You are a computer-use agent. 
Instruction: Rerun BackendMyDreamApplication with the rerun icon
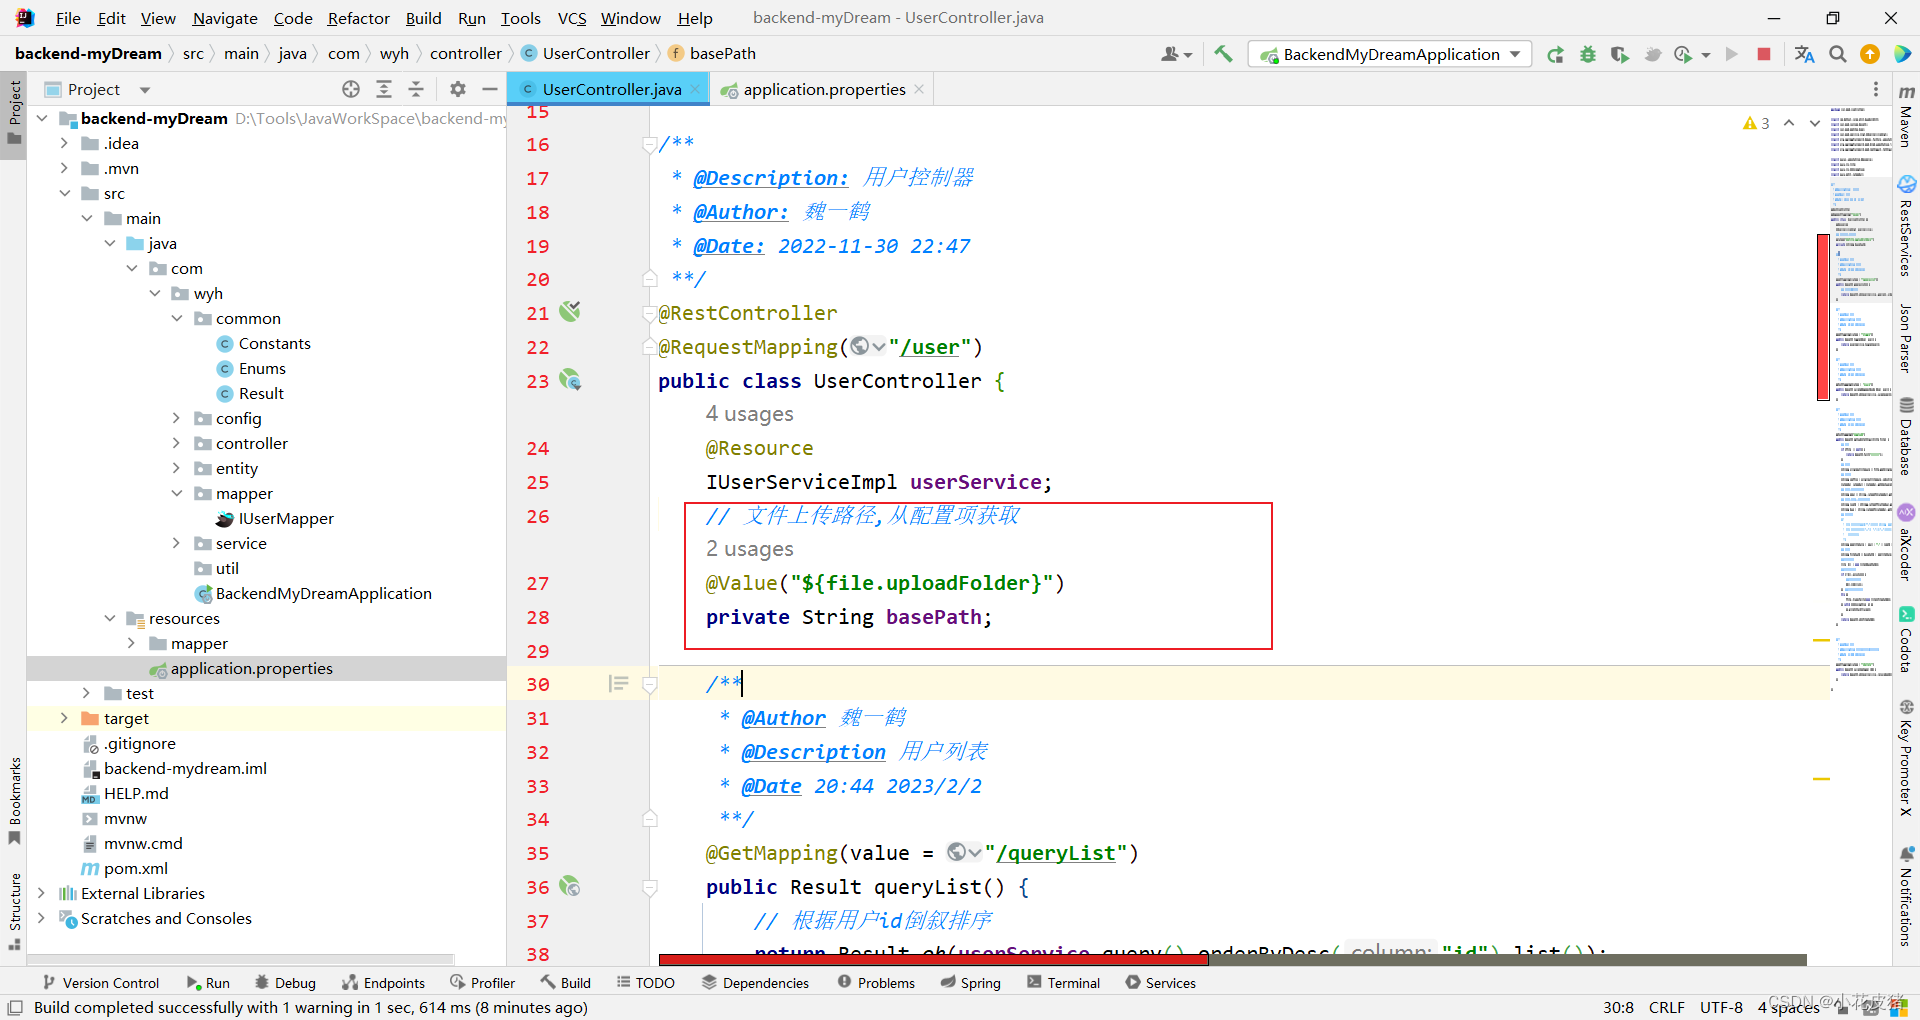coord(1555,54)
